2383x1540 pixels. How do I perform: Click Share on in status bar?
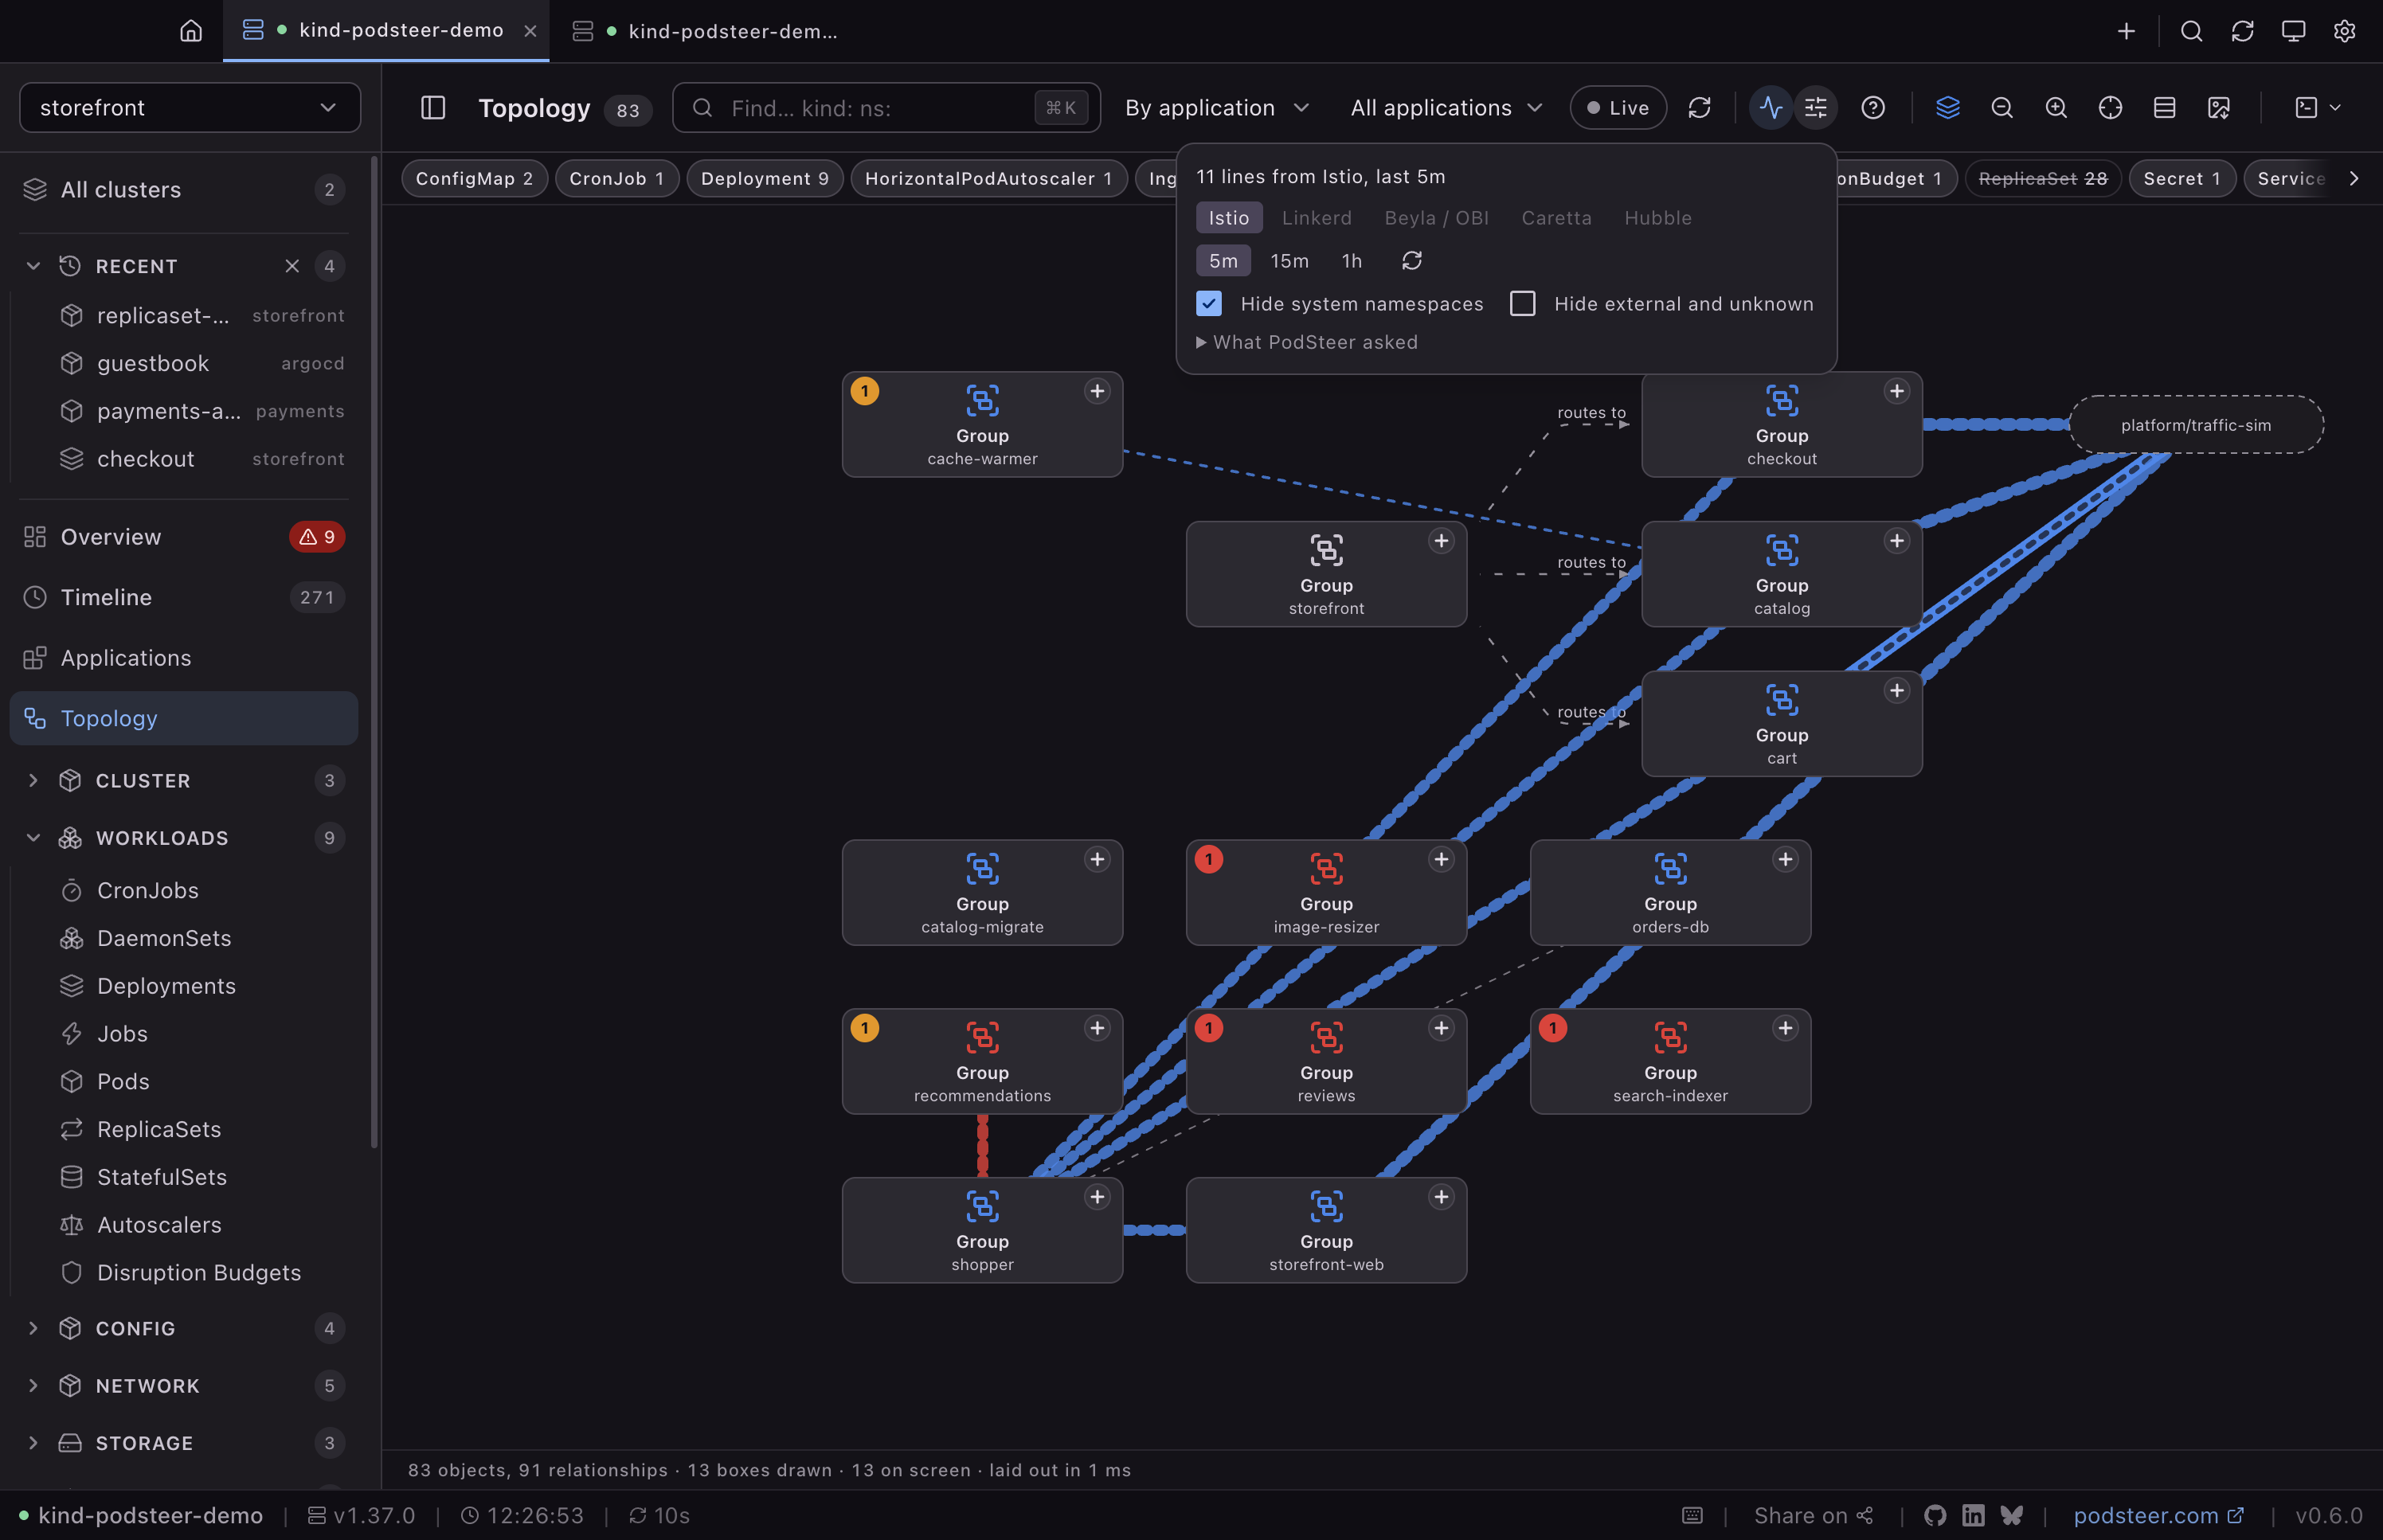[x=1813, y=1515]
